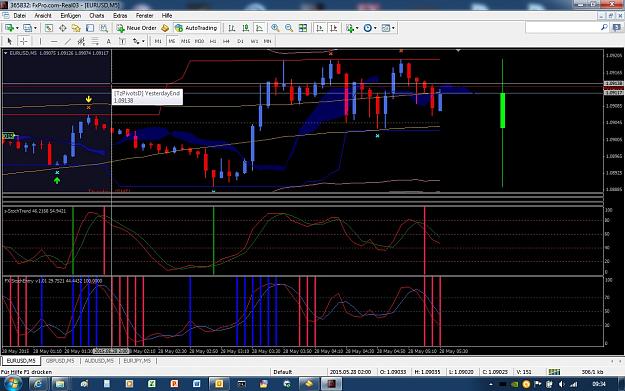Image resolution: width=625 pixels, height=391 pixels.
Task: Open the Einfügen menu
Action: [71, 16]
